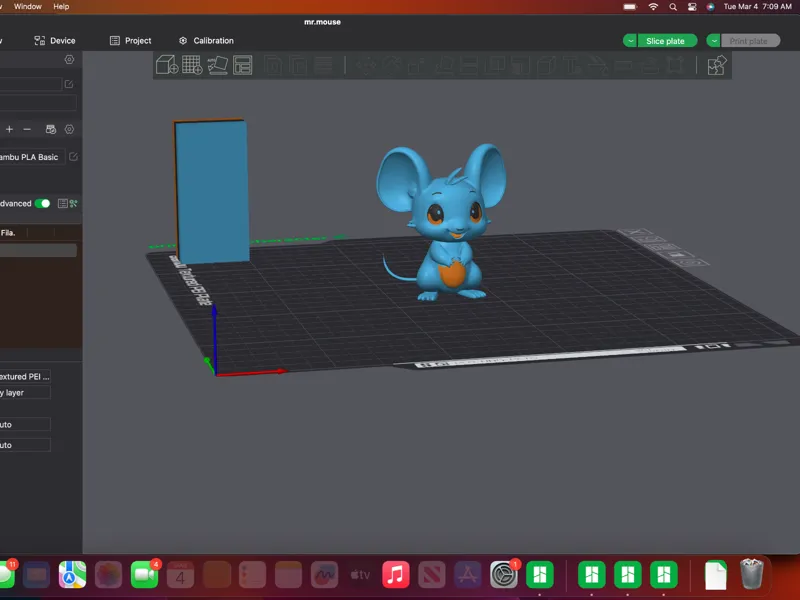Open compare presets list icon
This screenshot has width=800, height=600.
coord(62,204)
